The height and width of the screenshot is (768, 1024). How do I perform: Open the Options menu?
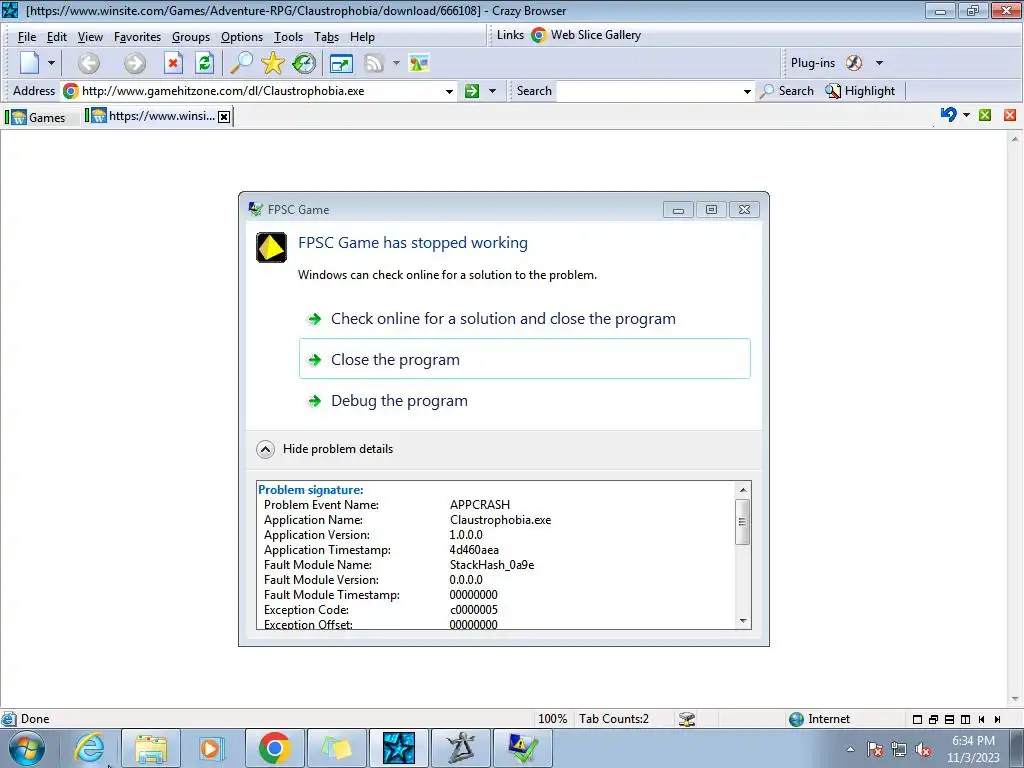pyautogui.click(x=242, y=37)
